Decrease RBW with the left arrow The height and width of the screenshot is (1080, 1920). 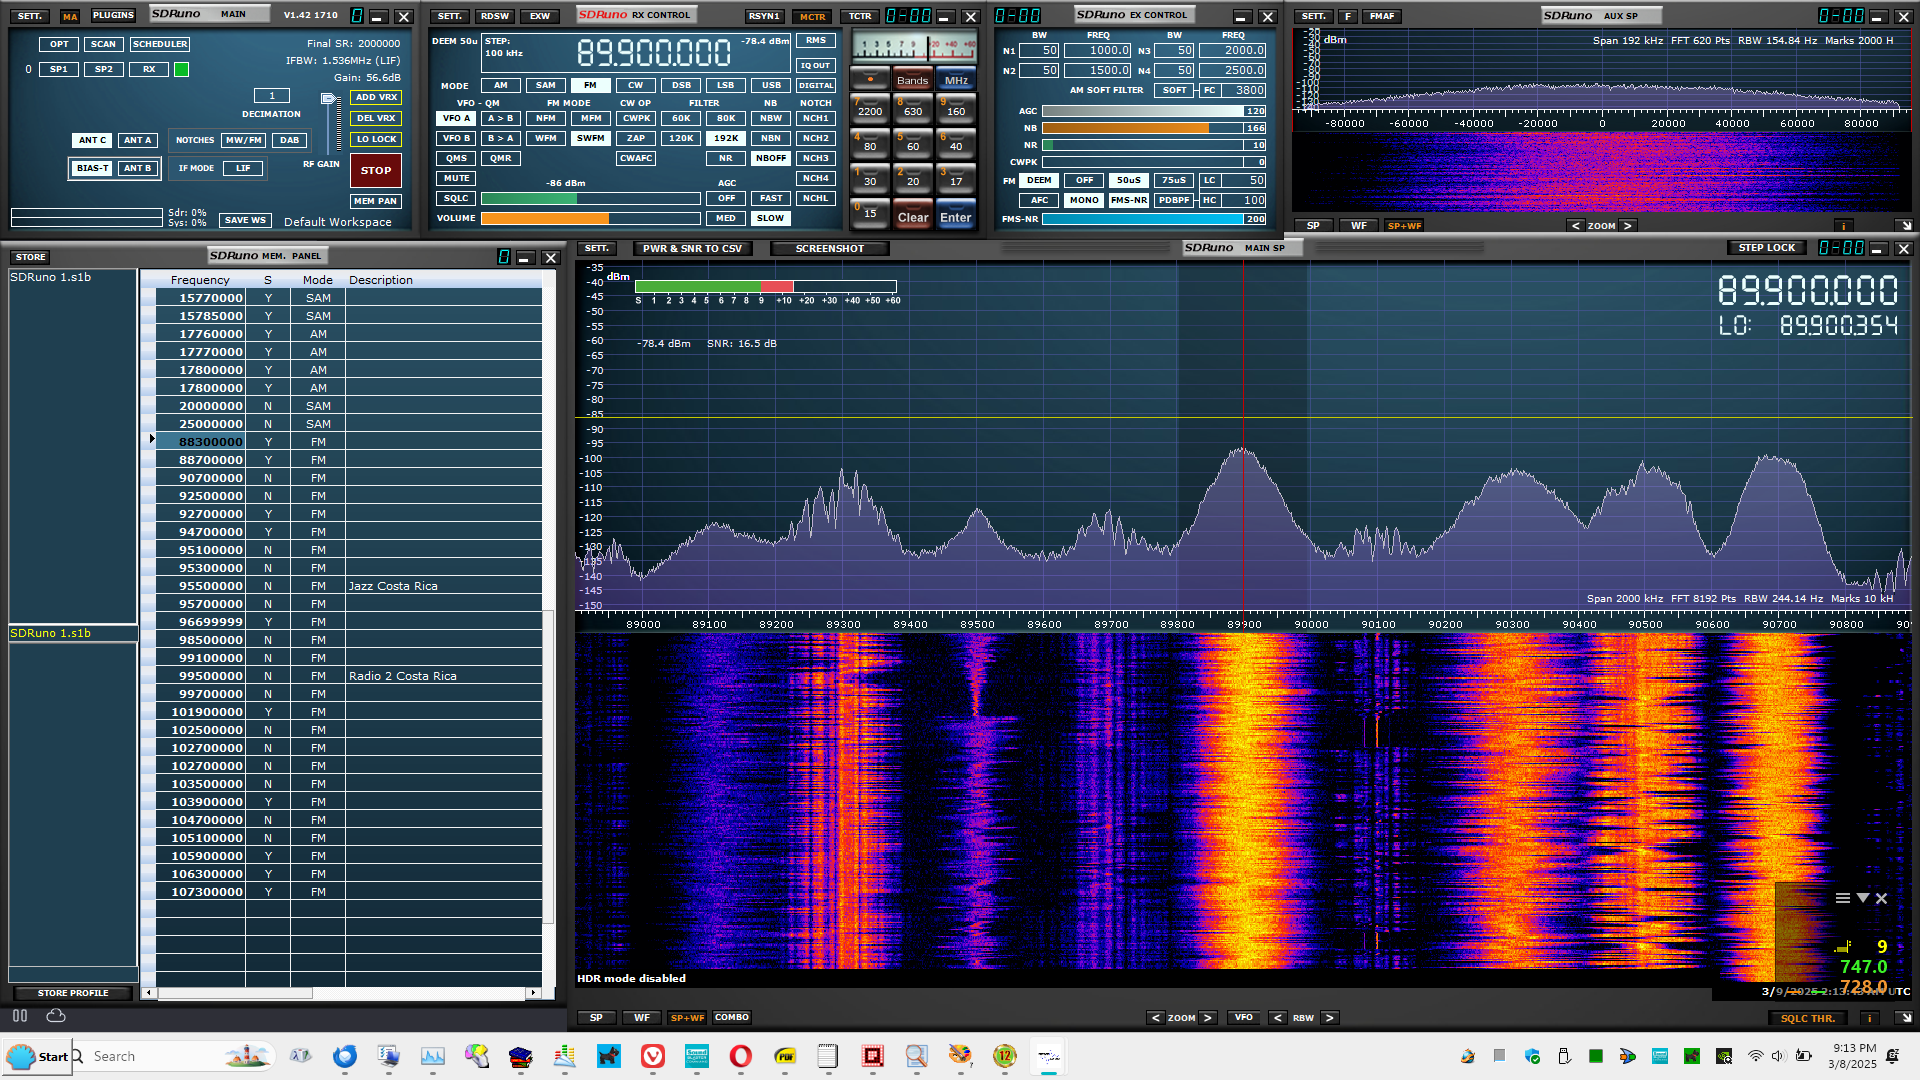[1277, 1018]
